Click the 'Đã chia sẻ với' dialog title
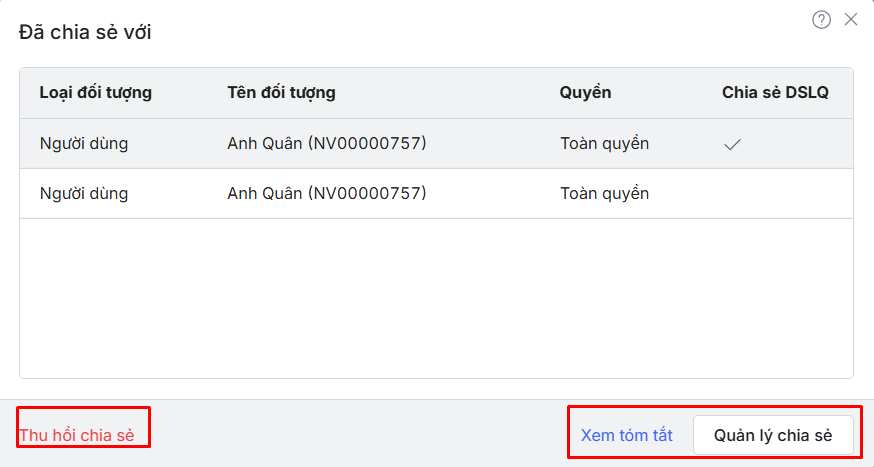This screenshot has height=467, width=874. (x=85, y=32)
